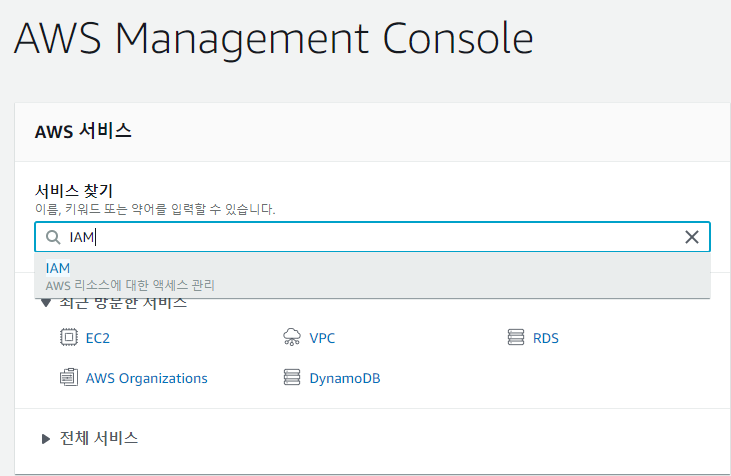Click the AWS Organizations icon
731x476 pixels.
[x=69, y=377]
